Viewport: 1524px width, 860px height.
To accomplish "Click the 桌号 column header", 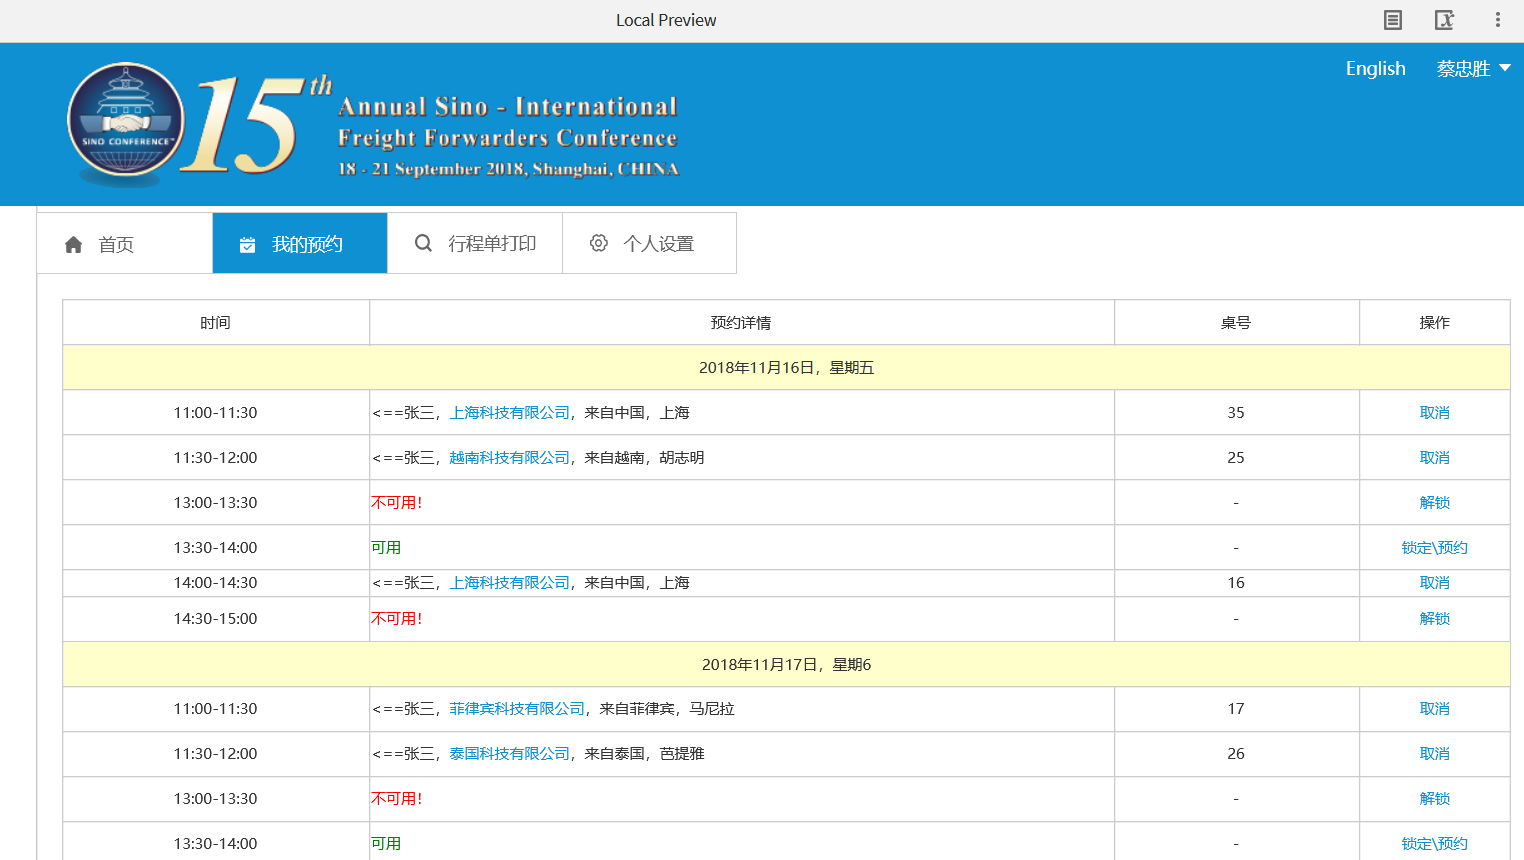I will click(x=1236, y=323).
